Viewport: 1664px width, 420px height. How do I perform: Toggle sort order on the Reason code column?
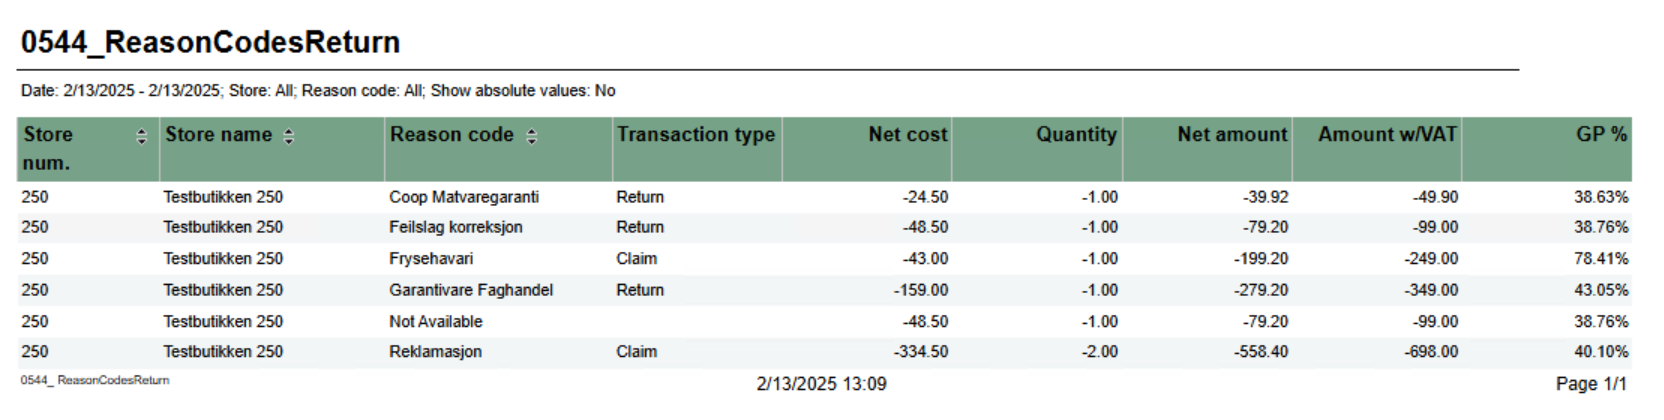[x=532, y=137]
